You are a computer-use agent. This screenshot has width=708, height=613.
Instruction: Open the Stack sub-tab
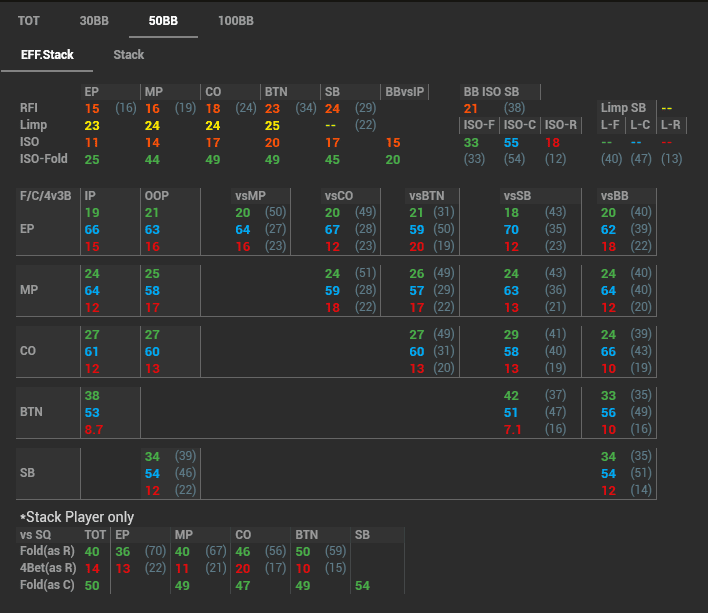128,55
